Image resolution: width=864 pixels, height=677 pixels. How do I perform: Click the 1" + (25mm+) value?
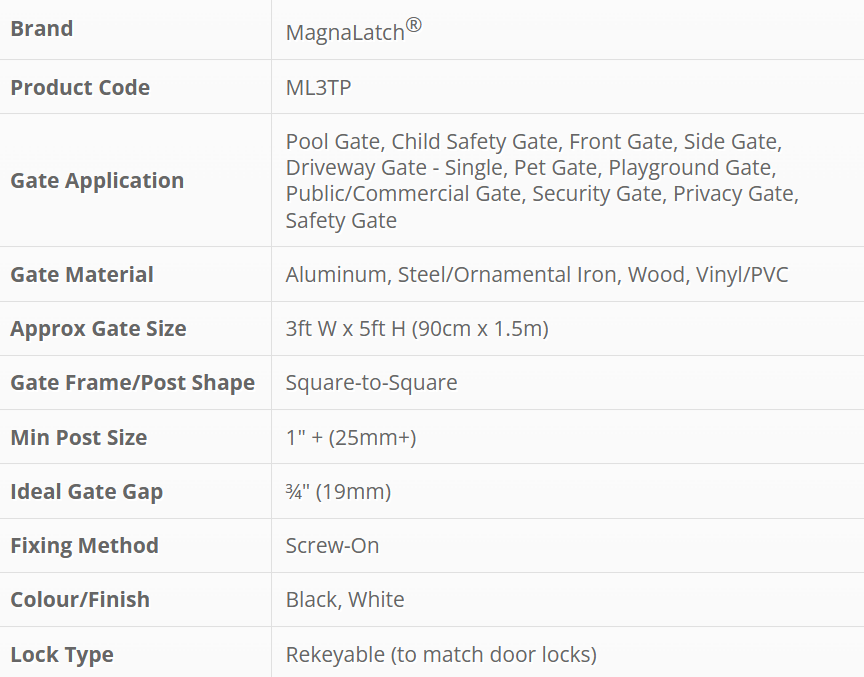[350, 437]
